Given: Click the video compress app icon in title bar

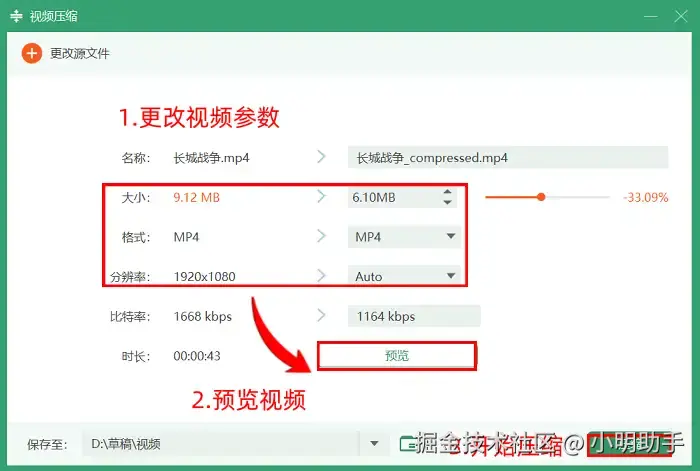Looking at the screenshot, I should point(16,16).
